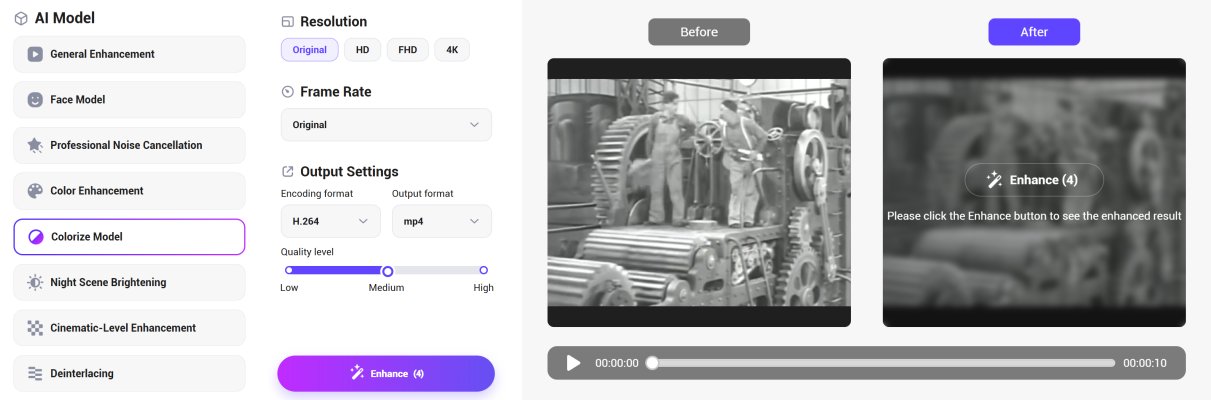Click the magic wand icon on purple Enhance button
This screenshot has height=400, width=1211.
[357, 373]
